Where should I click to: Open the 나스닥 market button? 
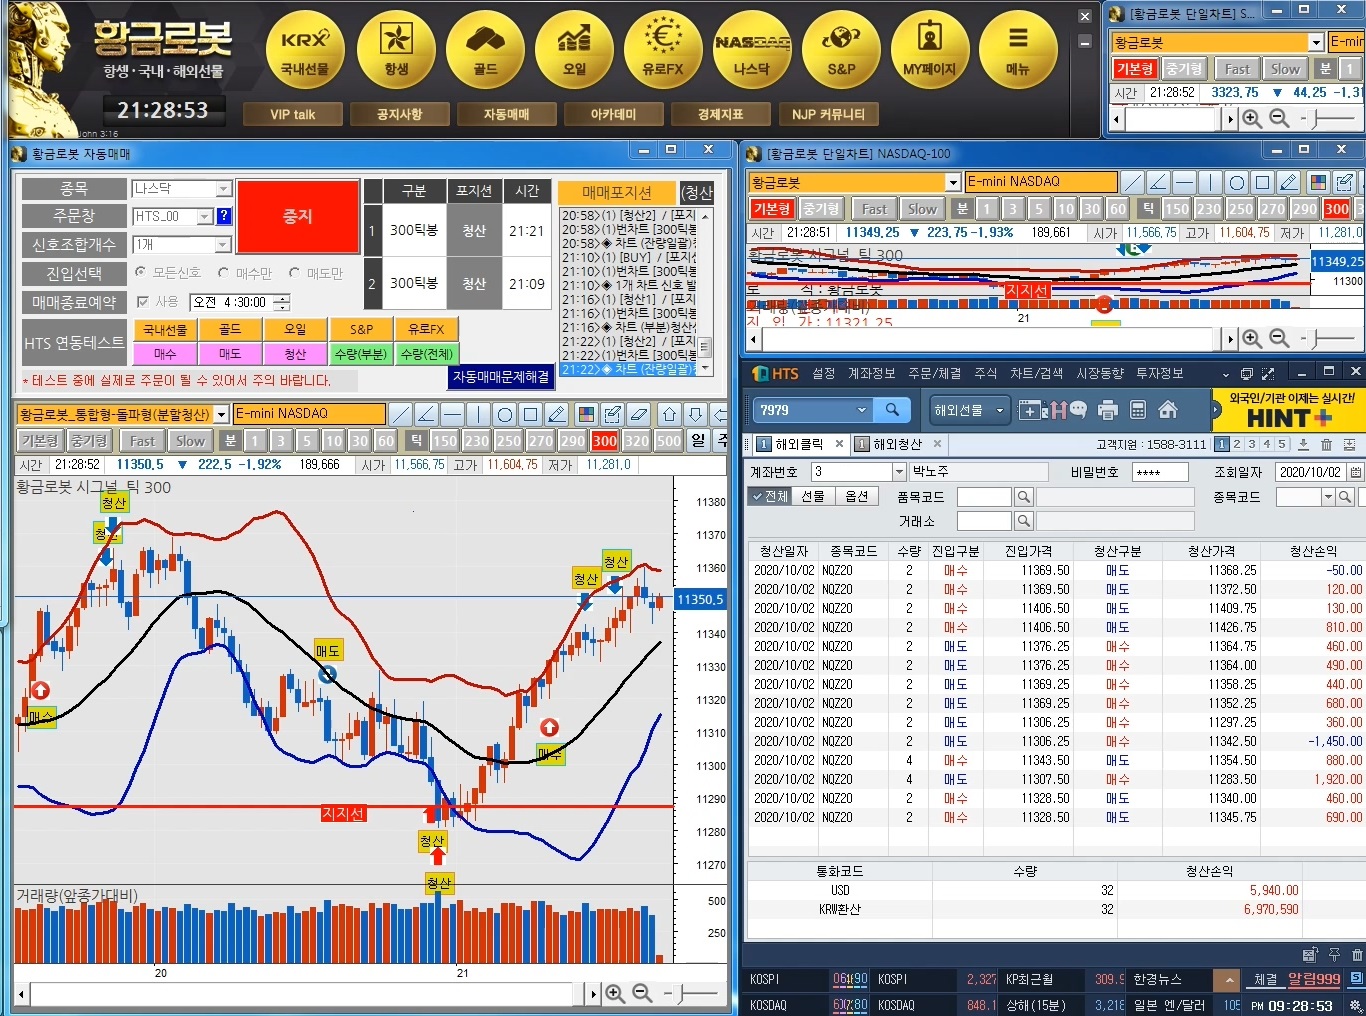[x=752, y=50]
